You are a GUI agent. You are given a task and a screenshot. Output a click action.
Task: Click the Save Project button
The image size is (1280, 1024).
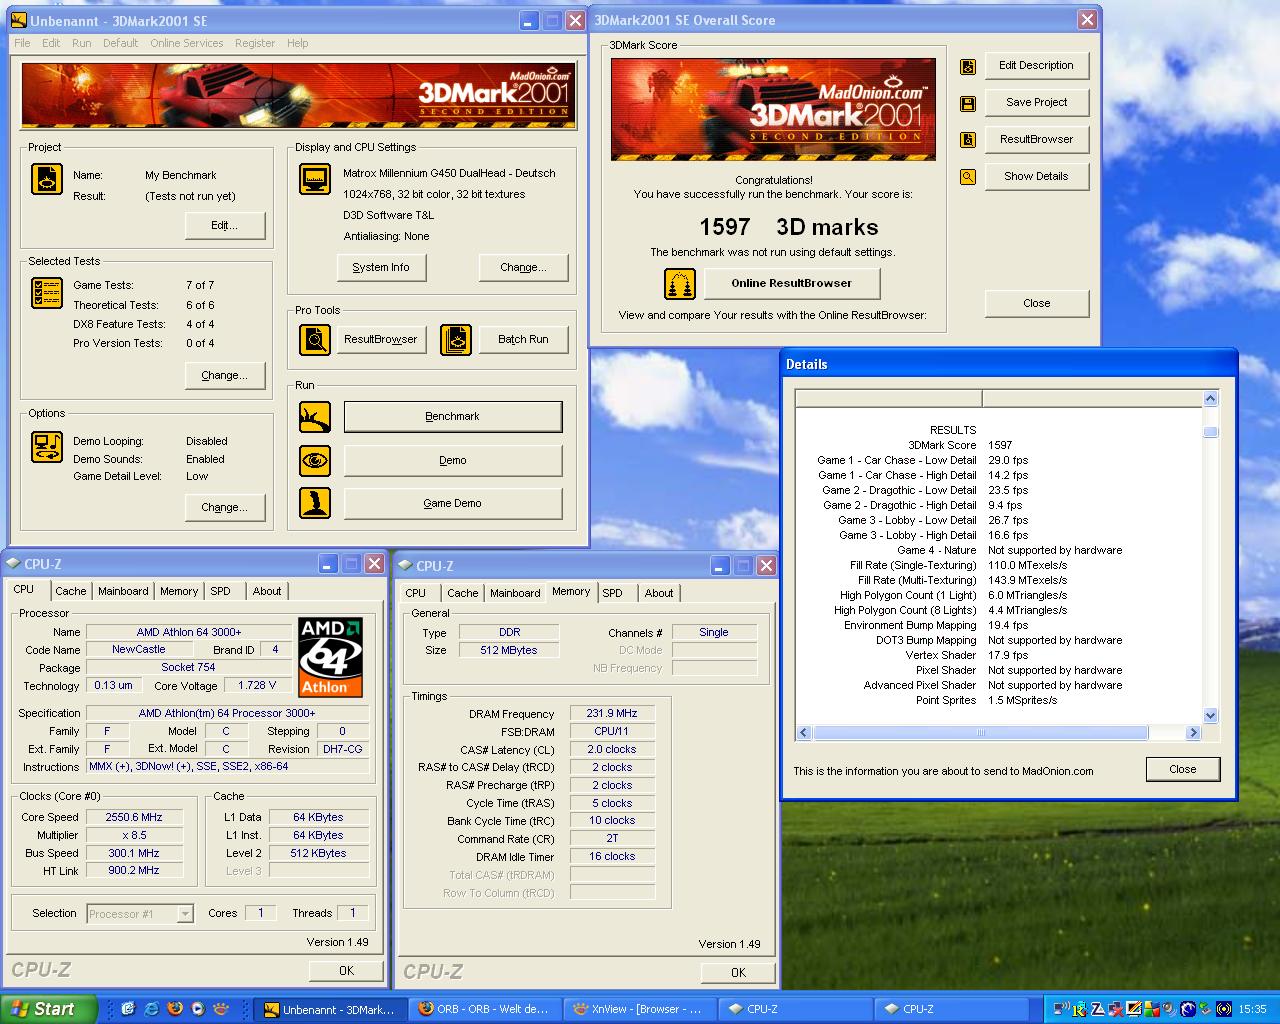pos(1036,102)
